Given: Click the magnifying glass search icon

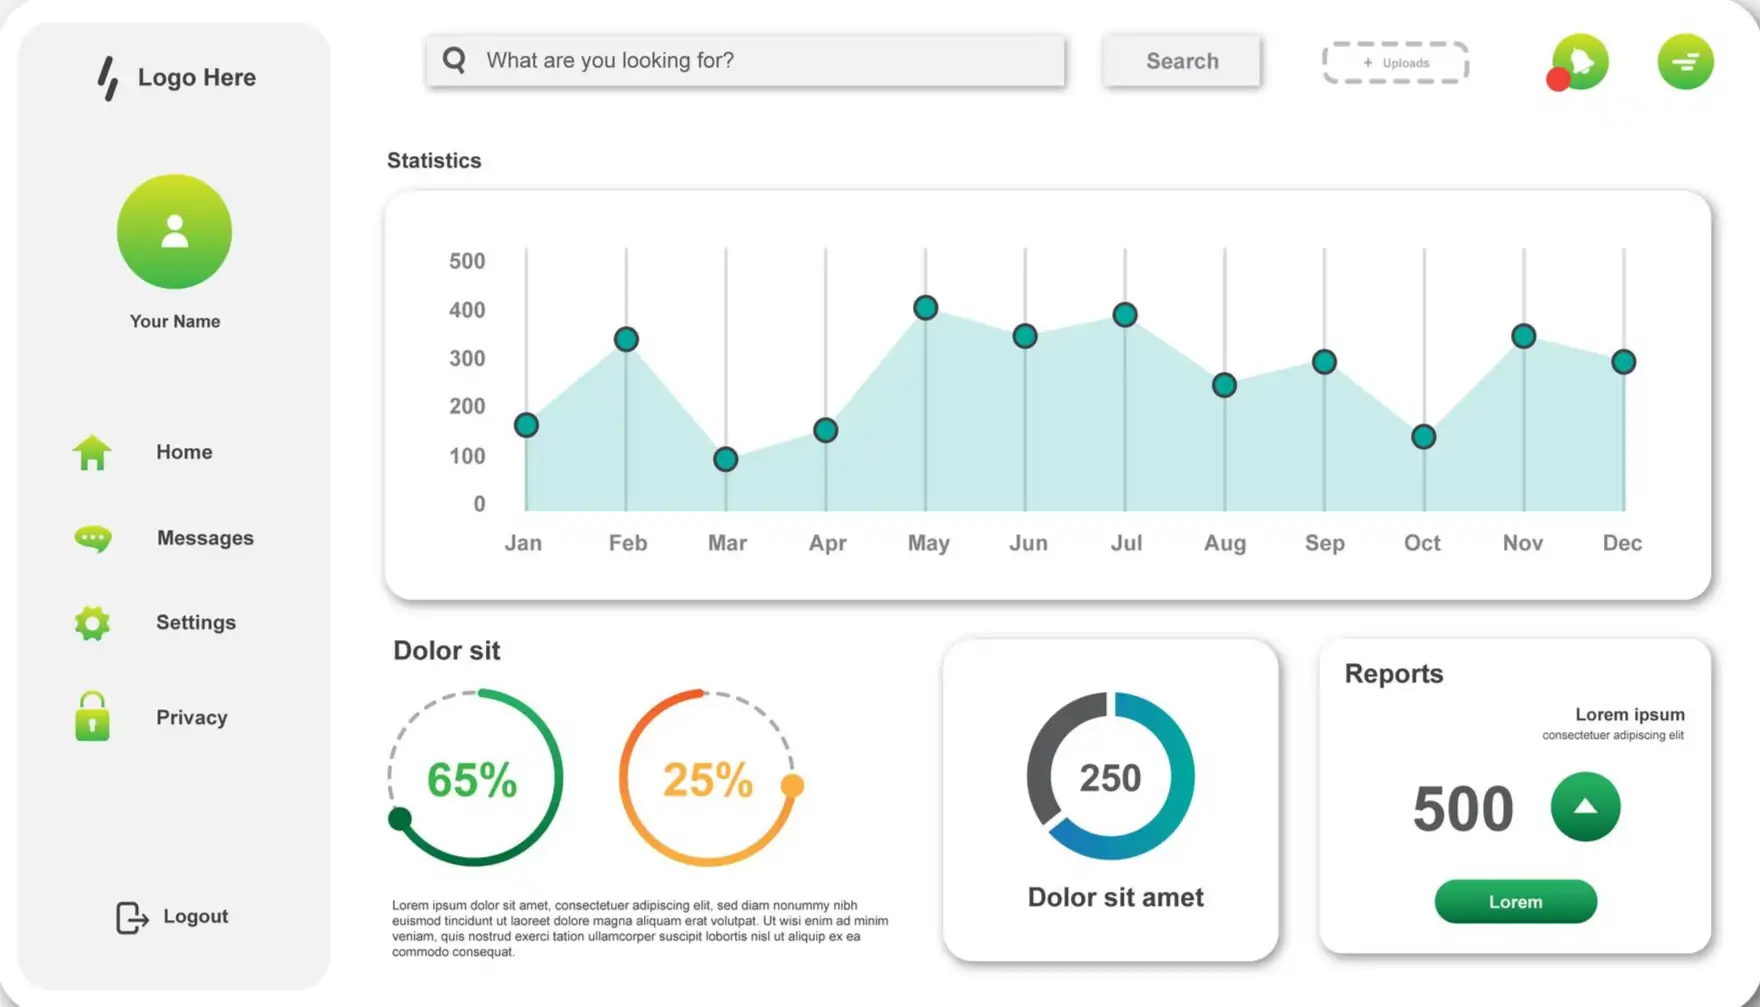Looking at the screenshot, I should click(x=455, y=60).
